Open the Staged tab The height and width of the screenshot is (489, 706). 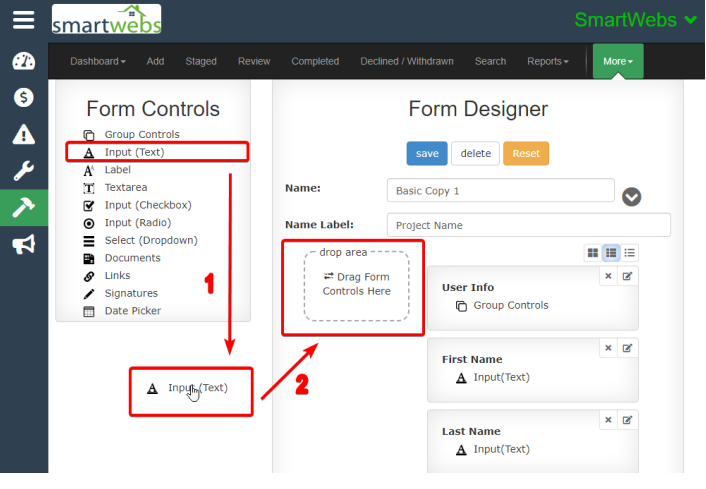[x=201, y=61]
